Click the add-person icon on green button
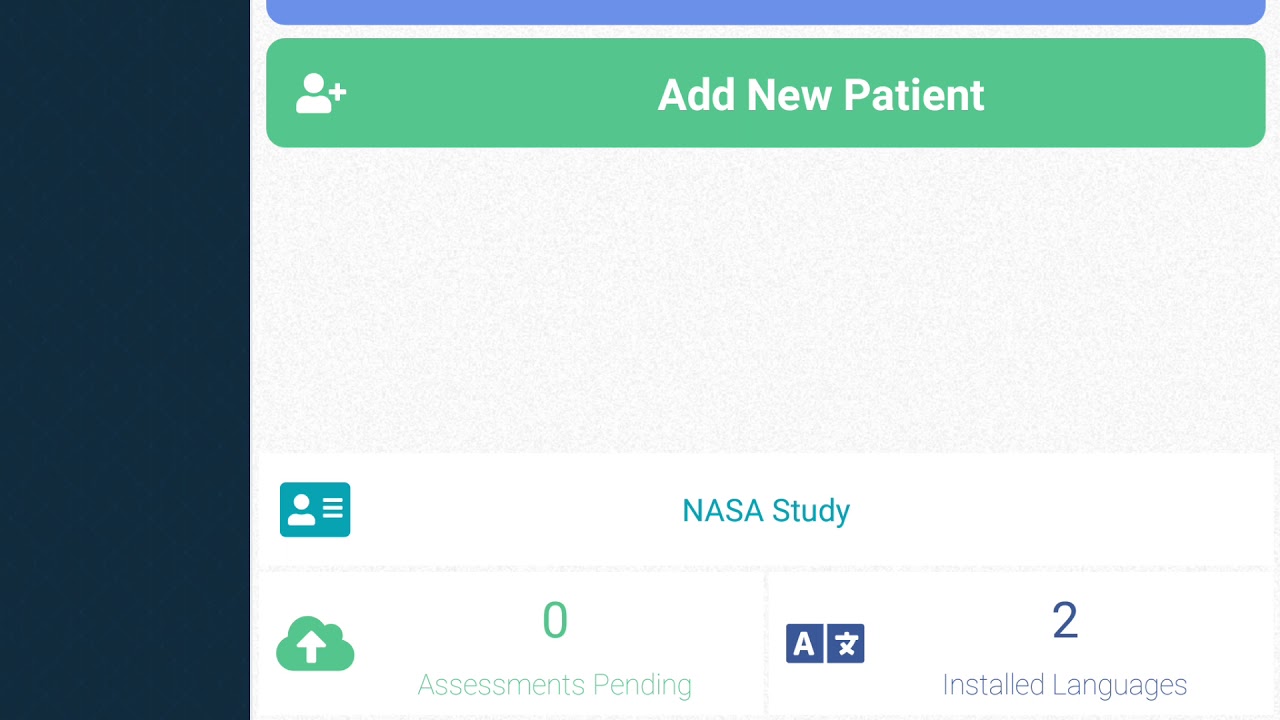1280x720 pixels. [321, 94]
